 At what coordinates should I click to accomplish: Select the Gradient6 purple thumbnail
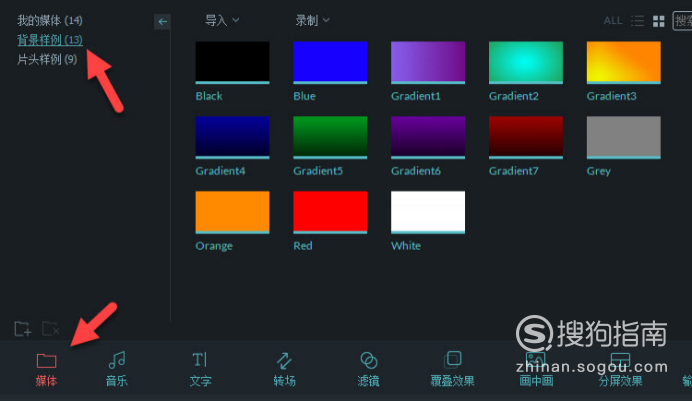click(x=428, y=137)
